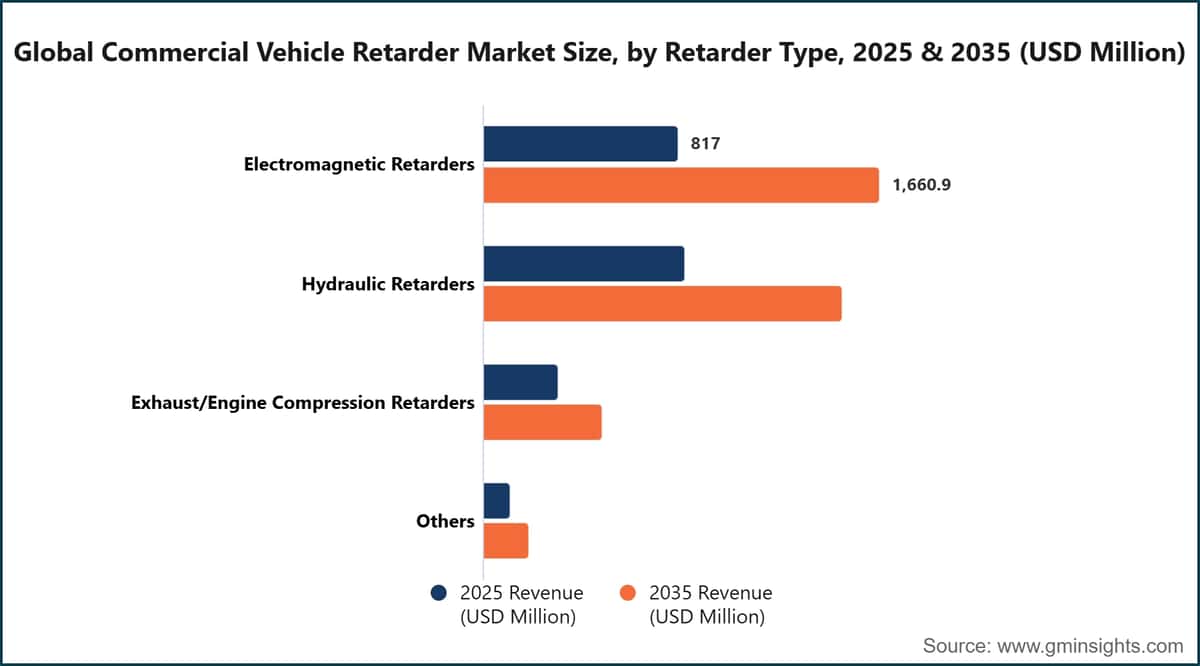Click the 'Exhaust/Engine Compression Retarders' axis label
This screenshot has height=666, width=1200.
point(303,403)
